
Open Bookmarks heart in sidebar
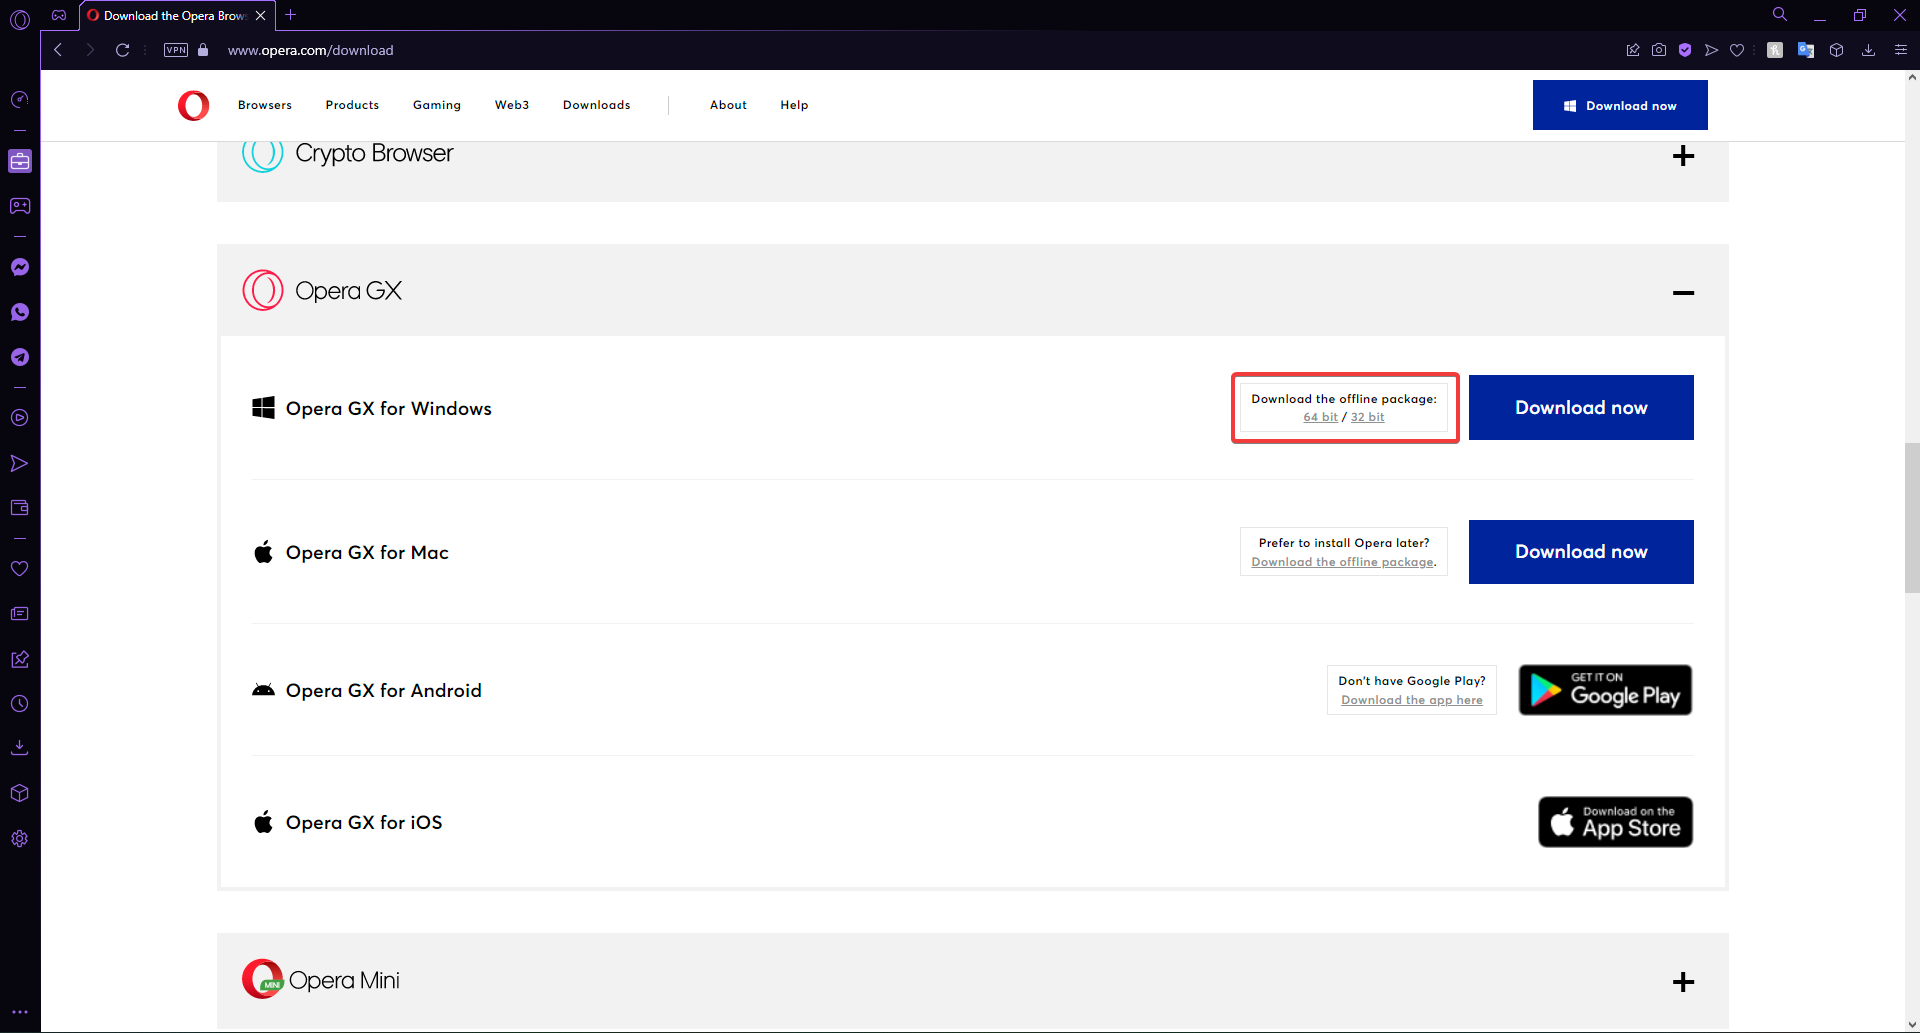click(20, 568)
